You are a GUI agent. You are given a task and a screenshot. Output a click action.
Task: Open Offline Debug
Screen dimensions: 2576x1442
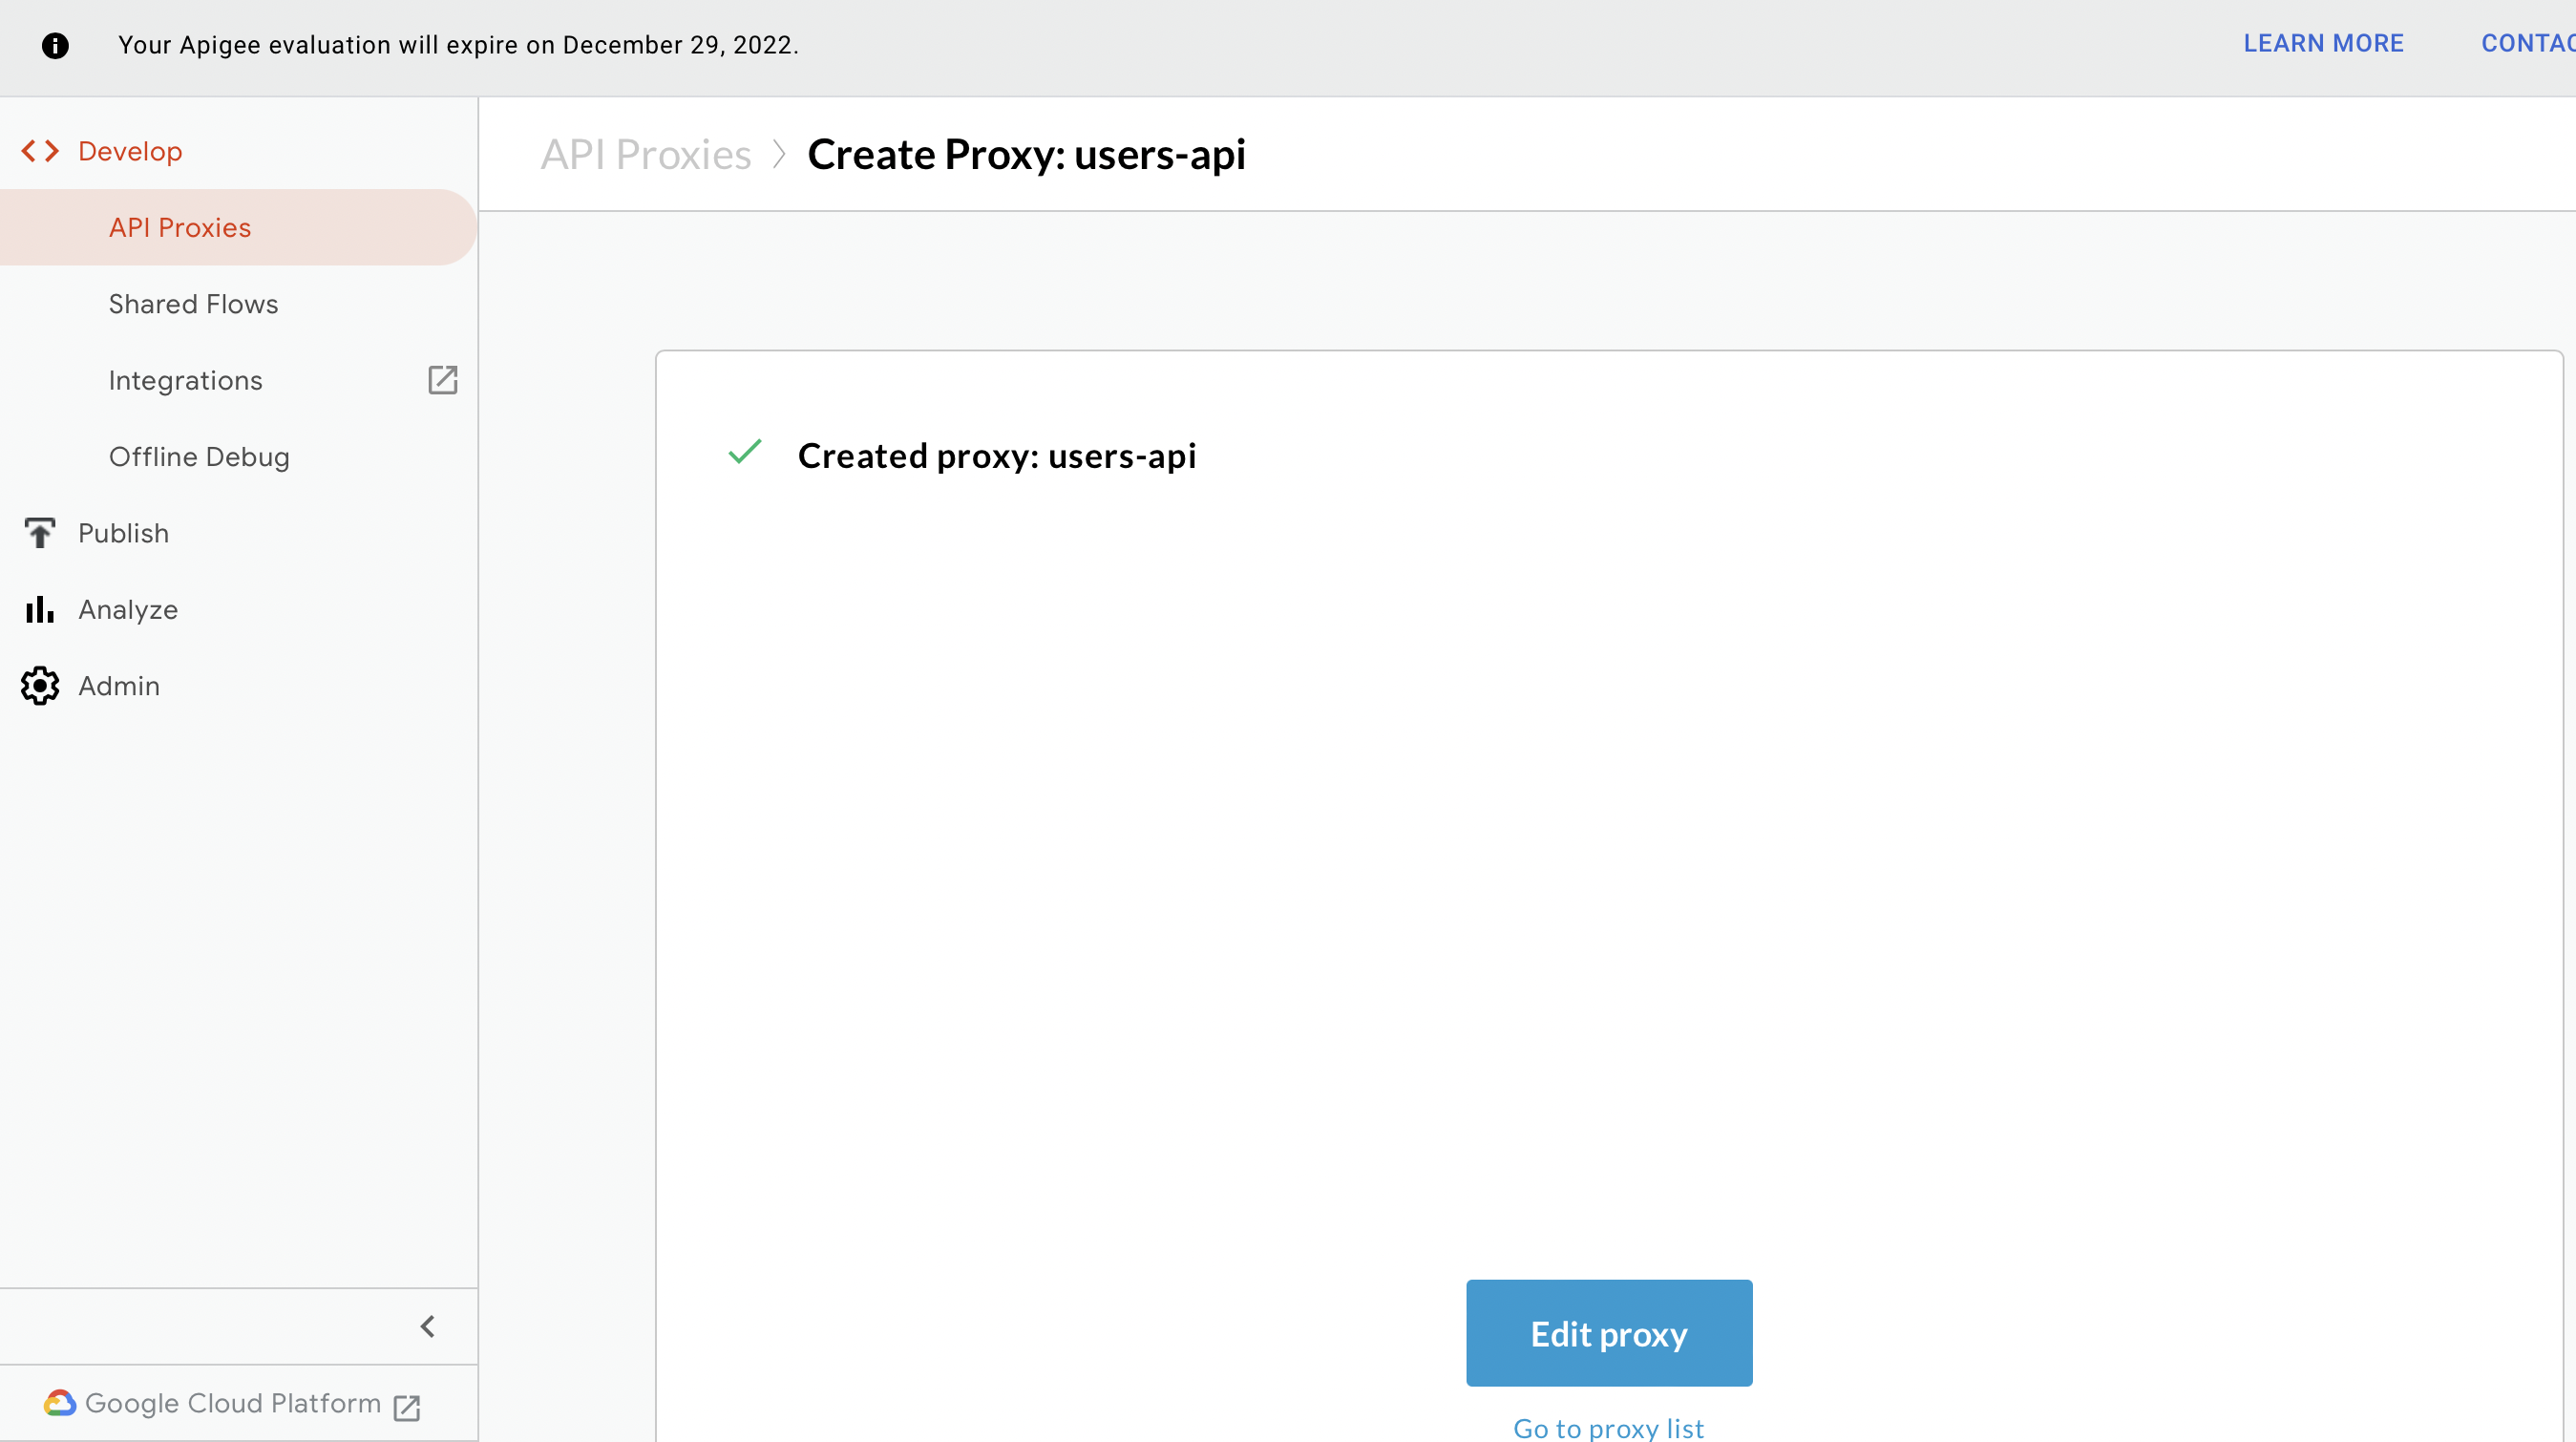coord(199,457)
